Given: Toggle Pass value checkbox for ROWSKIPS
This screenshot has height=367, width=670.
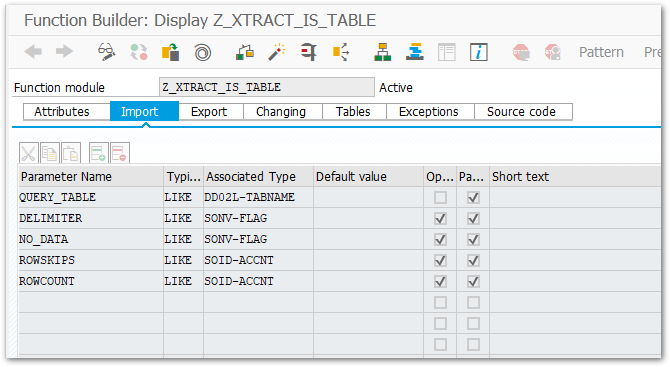Looking at the screenshot, I should [473, 260].
